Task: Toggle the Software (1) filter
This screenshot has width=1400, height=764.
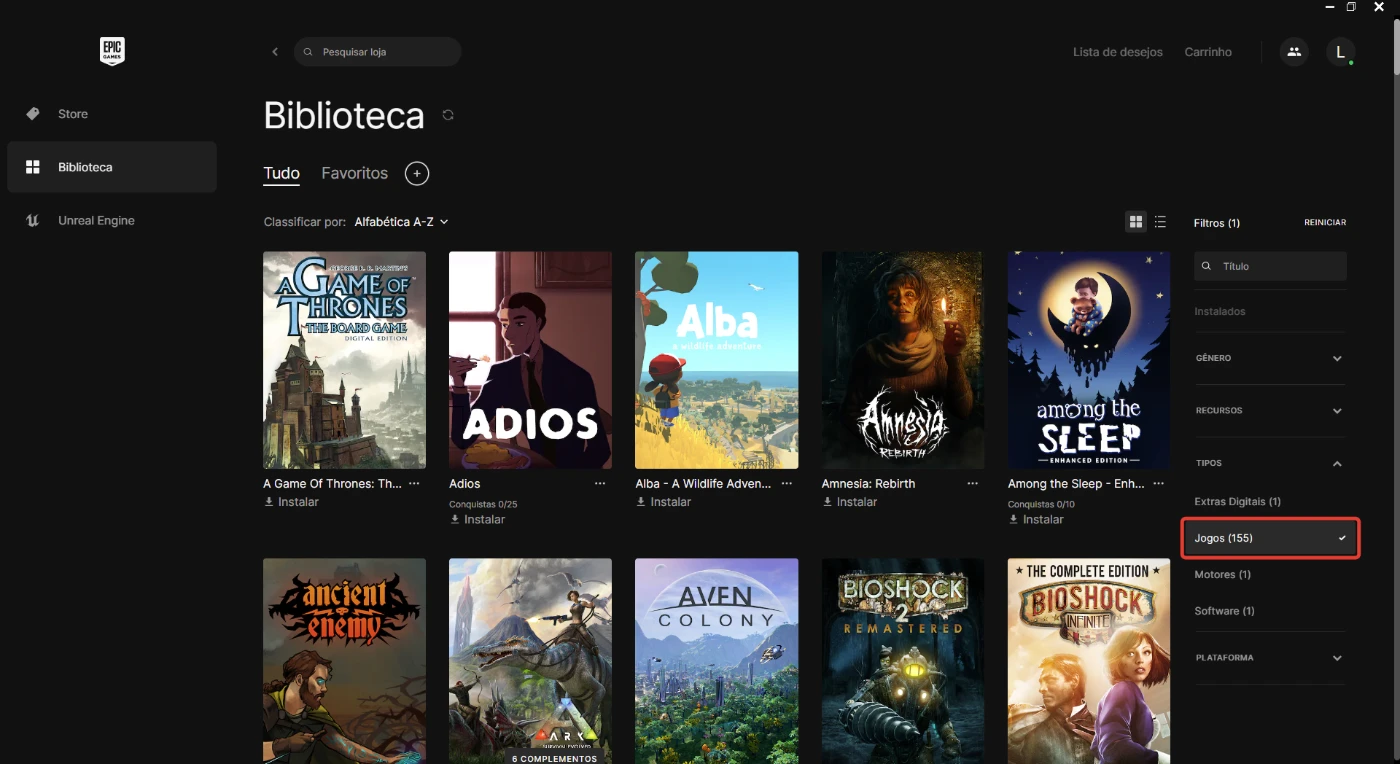Action: click(1224, 611)
